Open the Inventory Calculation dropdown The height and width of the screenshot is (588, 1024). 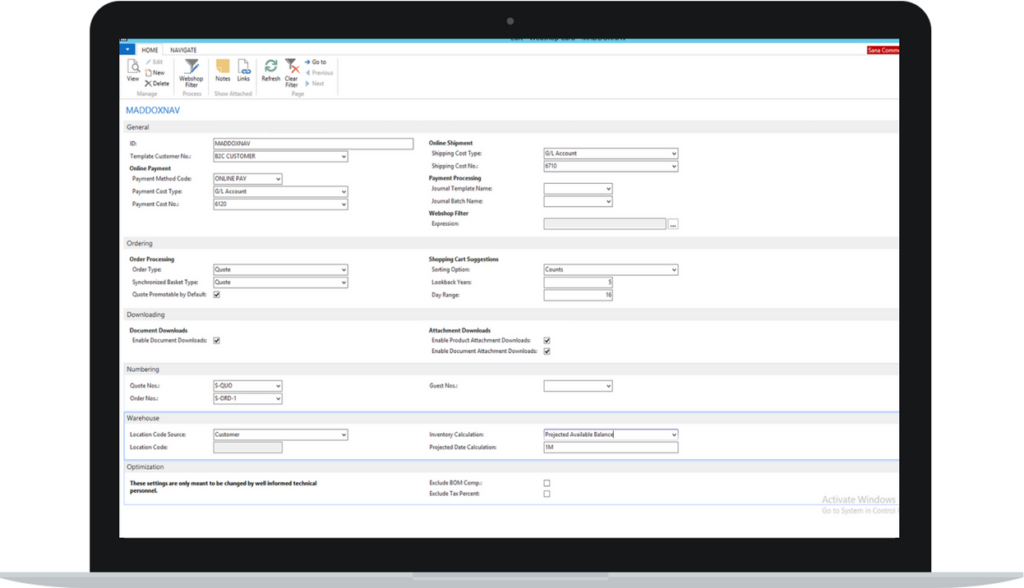(x=674, y=435)
